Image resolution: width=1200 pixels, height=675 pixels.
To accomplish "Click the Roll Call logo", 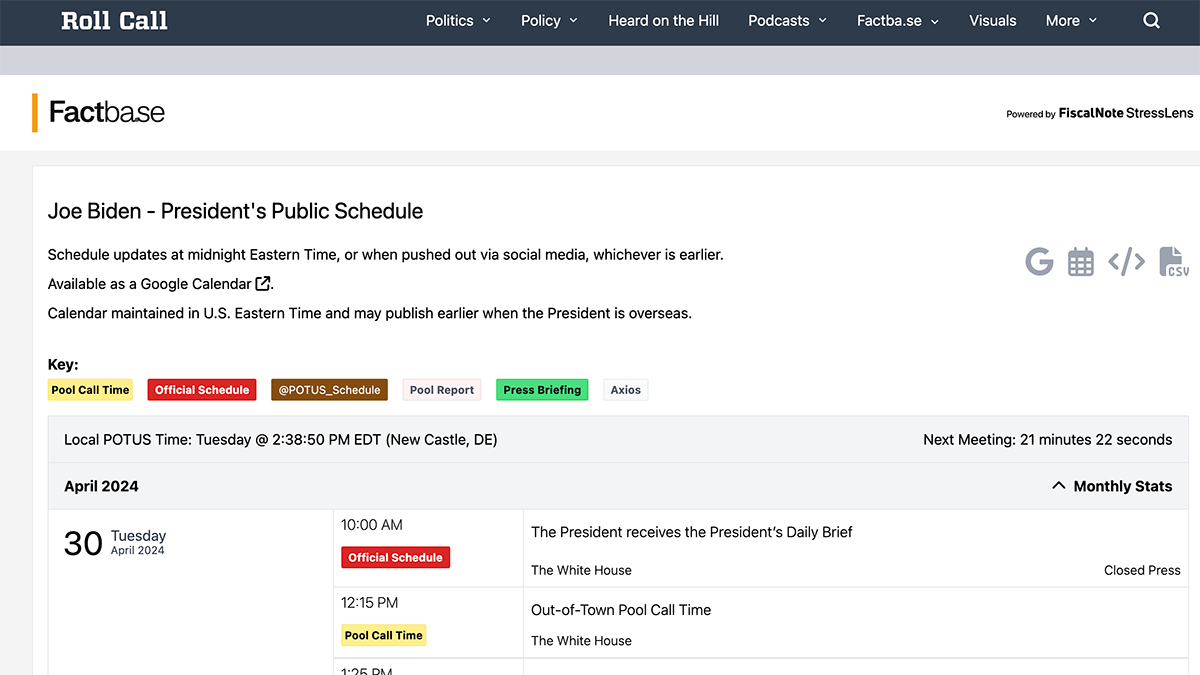I will pyautogui.click(x=114, y=21).
